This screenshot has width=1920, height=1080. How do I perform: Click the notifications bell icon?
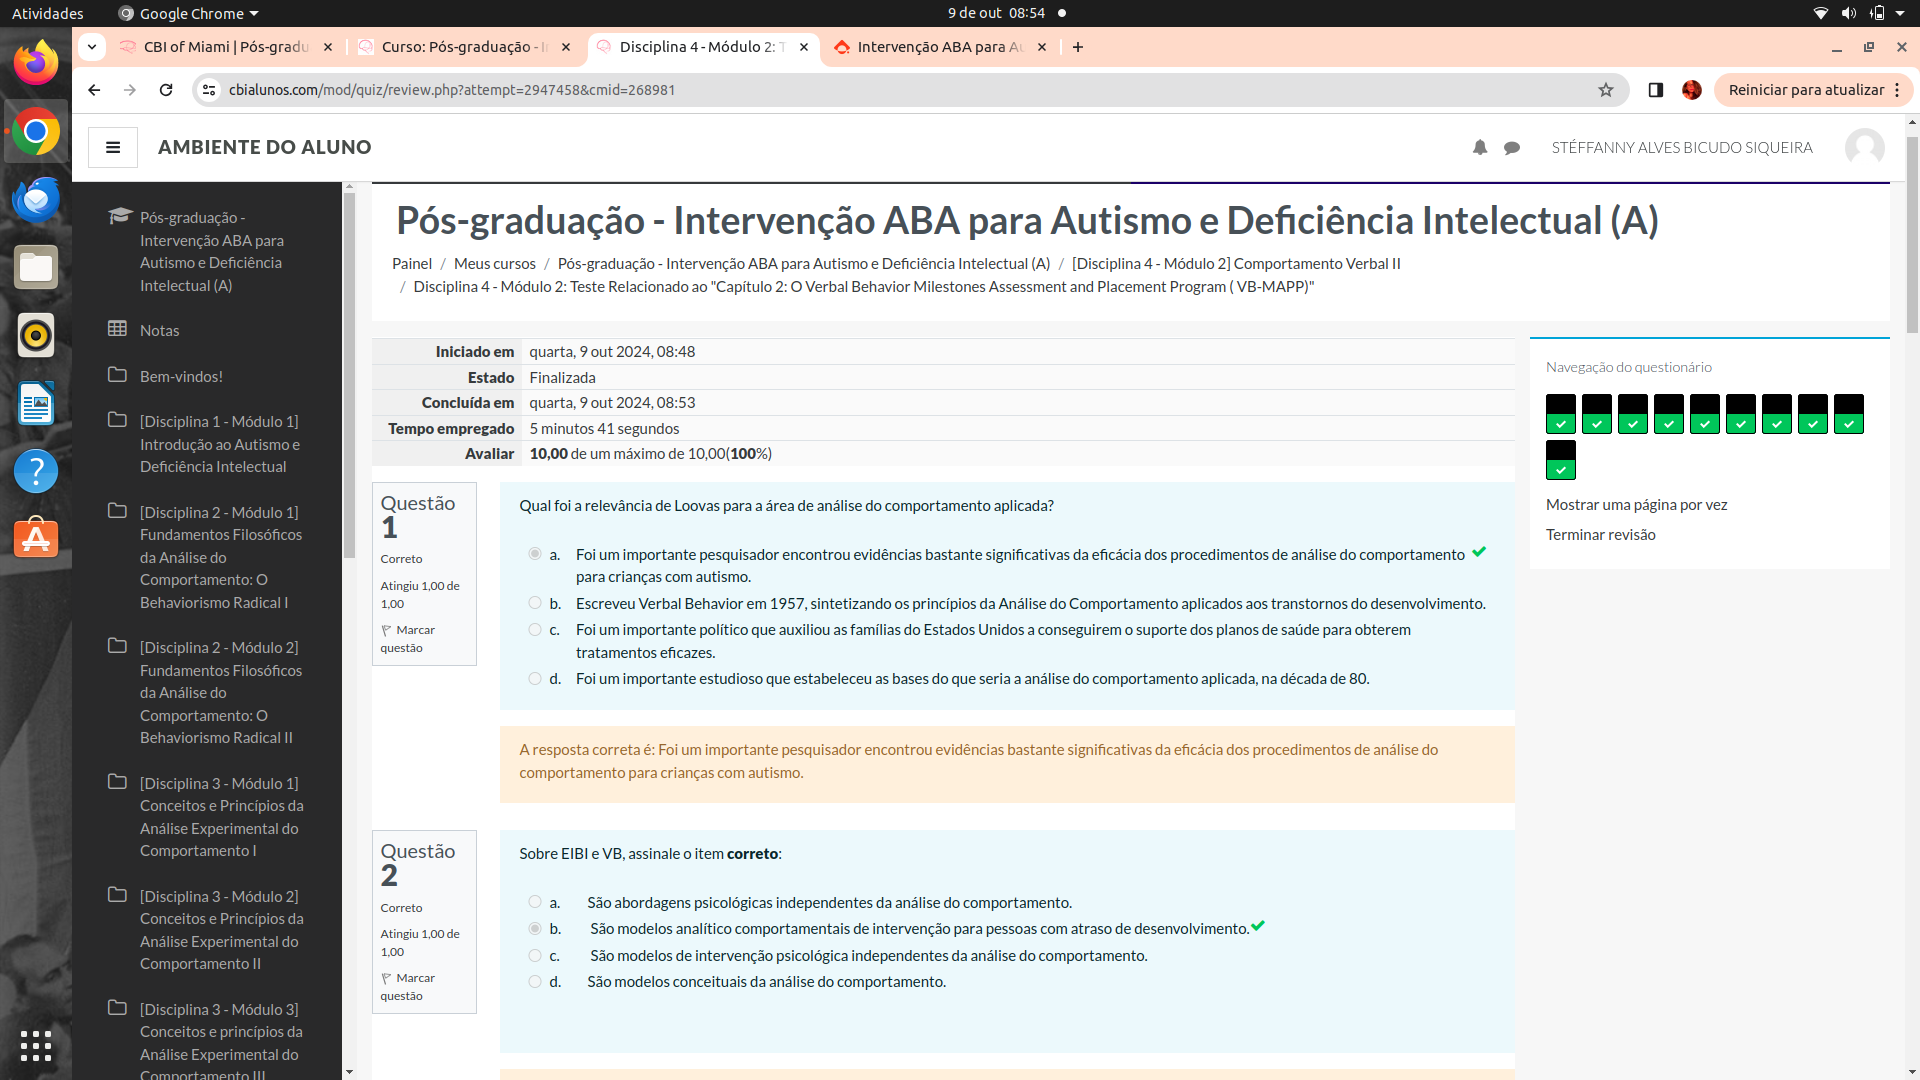pos(1480,147)
